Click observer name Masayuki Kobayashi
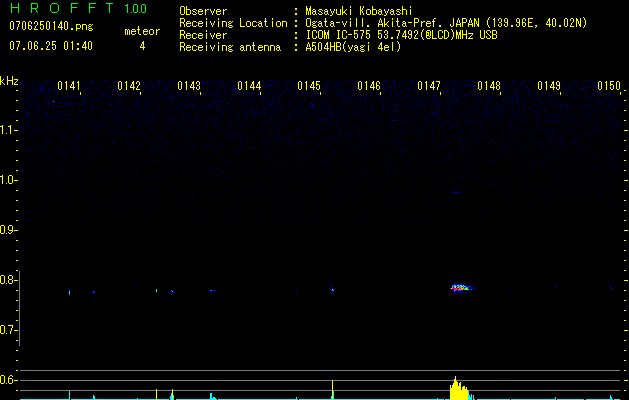The width and height of the screenshot is (629, 400). point(359,11)
